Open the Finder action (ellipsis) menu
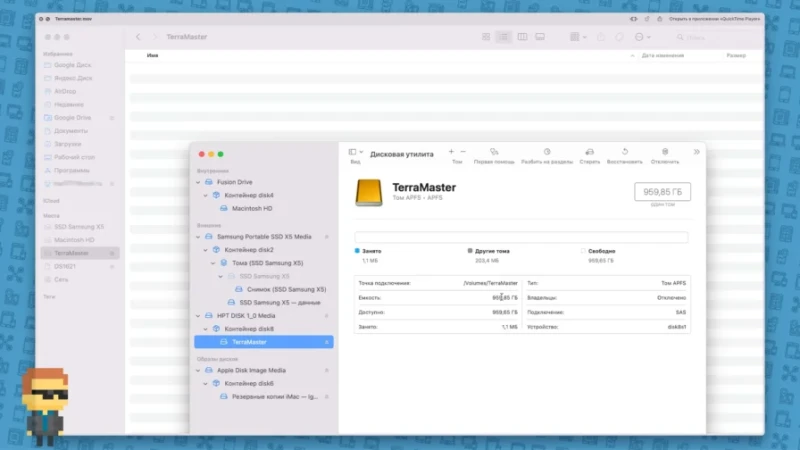The width and height of the screenshot is (800, 450). pos(642,37)
